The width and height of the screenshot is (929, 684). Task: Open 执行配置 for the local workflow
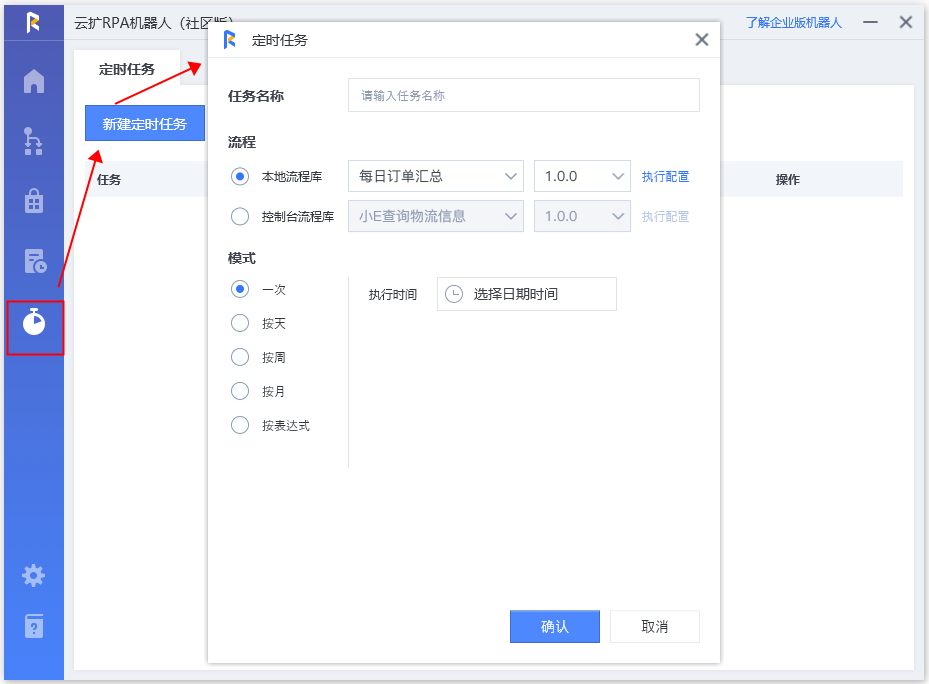pyautogui.click(x=665, y=177)
